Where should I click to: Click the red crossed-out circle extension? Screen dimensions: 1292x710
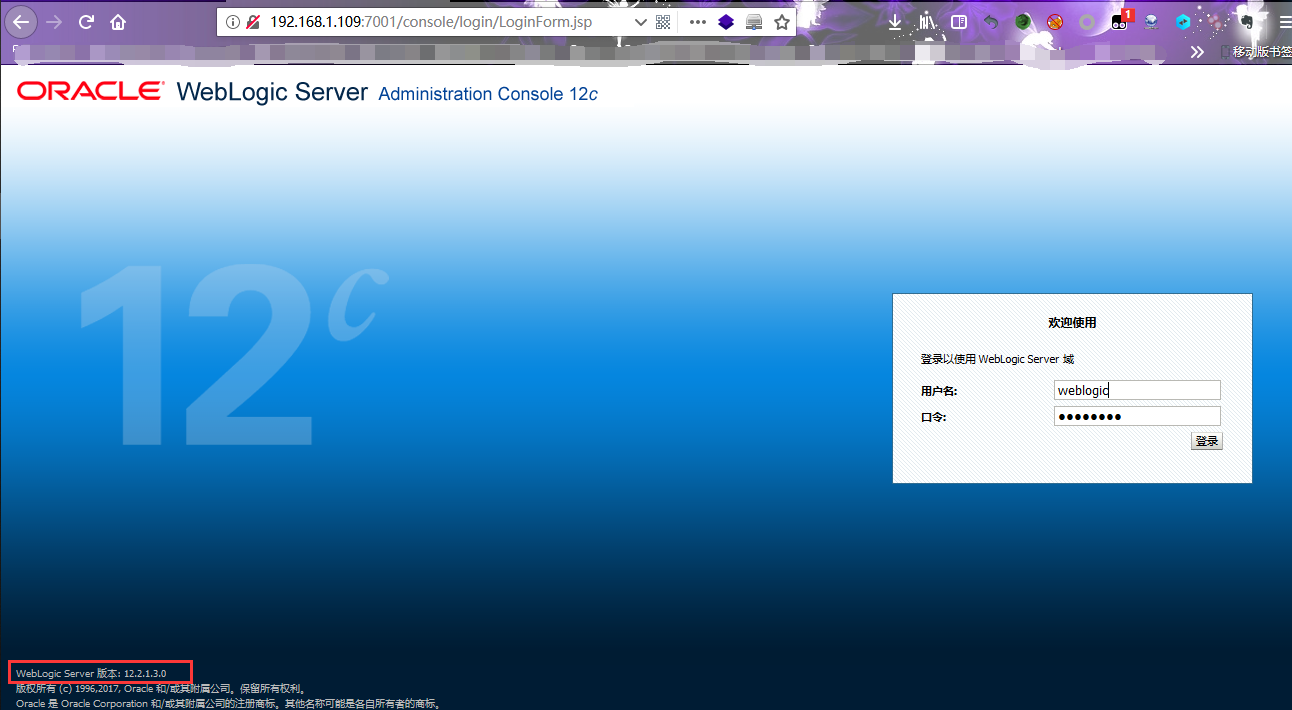coord(1055,21)
